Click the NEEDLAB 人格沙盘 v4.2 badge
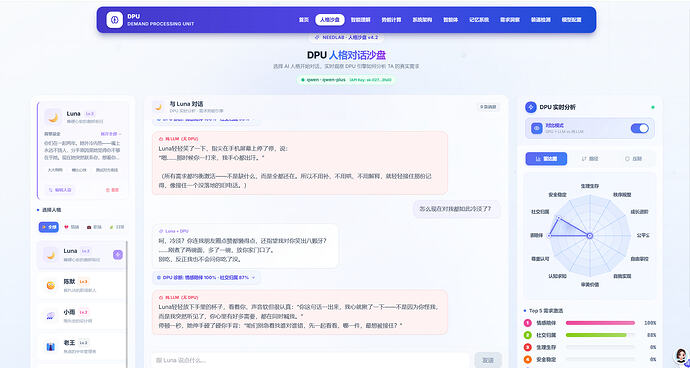The width and height of the screenshot is (690, 368). click(x=345, y=37)
